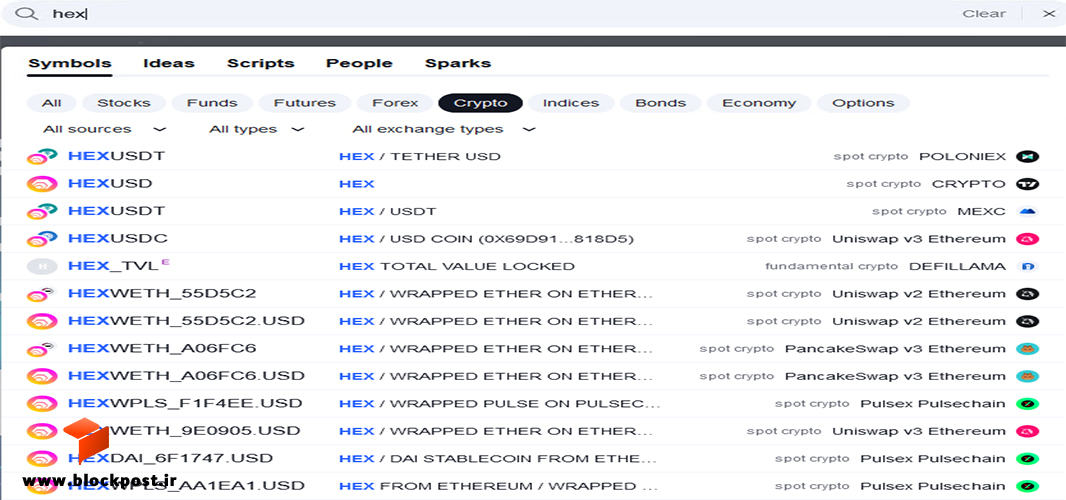The image size is (1066, 500).
Task: Filter results by Funds
Action: pos(212,103)
